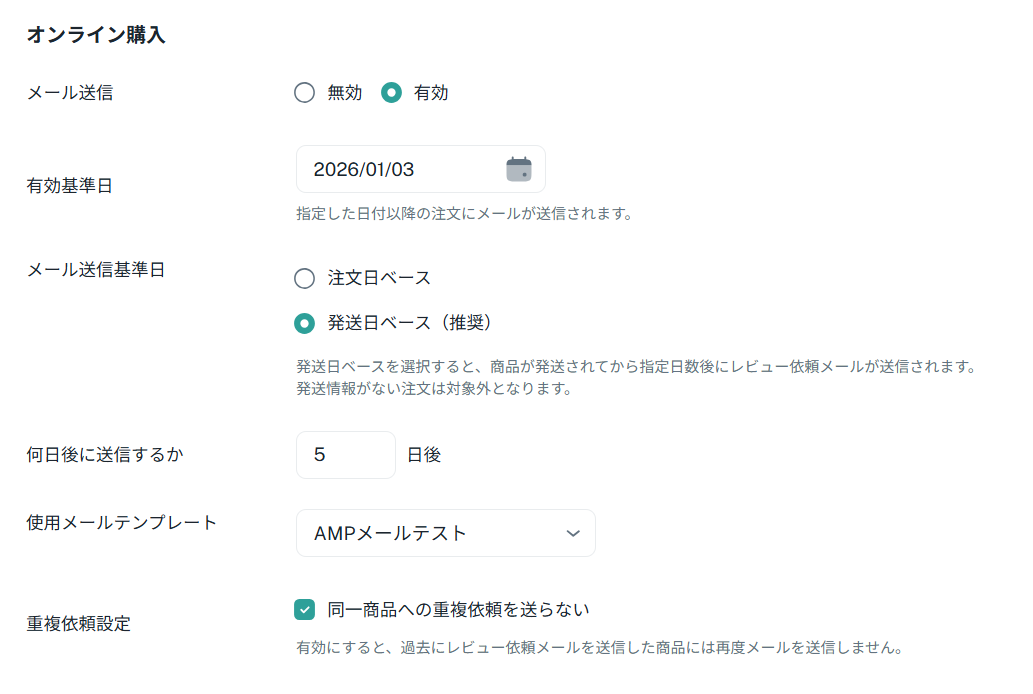Image resolution: width=1033 pixels, height=694 pixels.
Task: Click the 使用メールテンプレート field label
Action: point(121,522)
